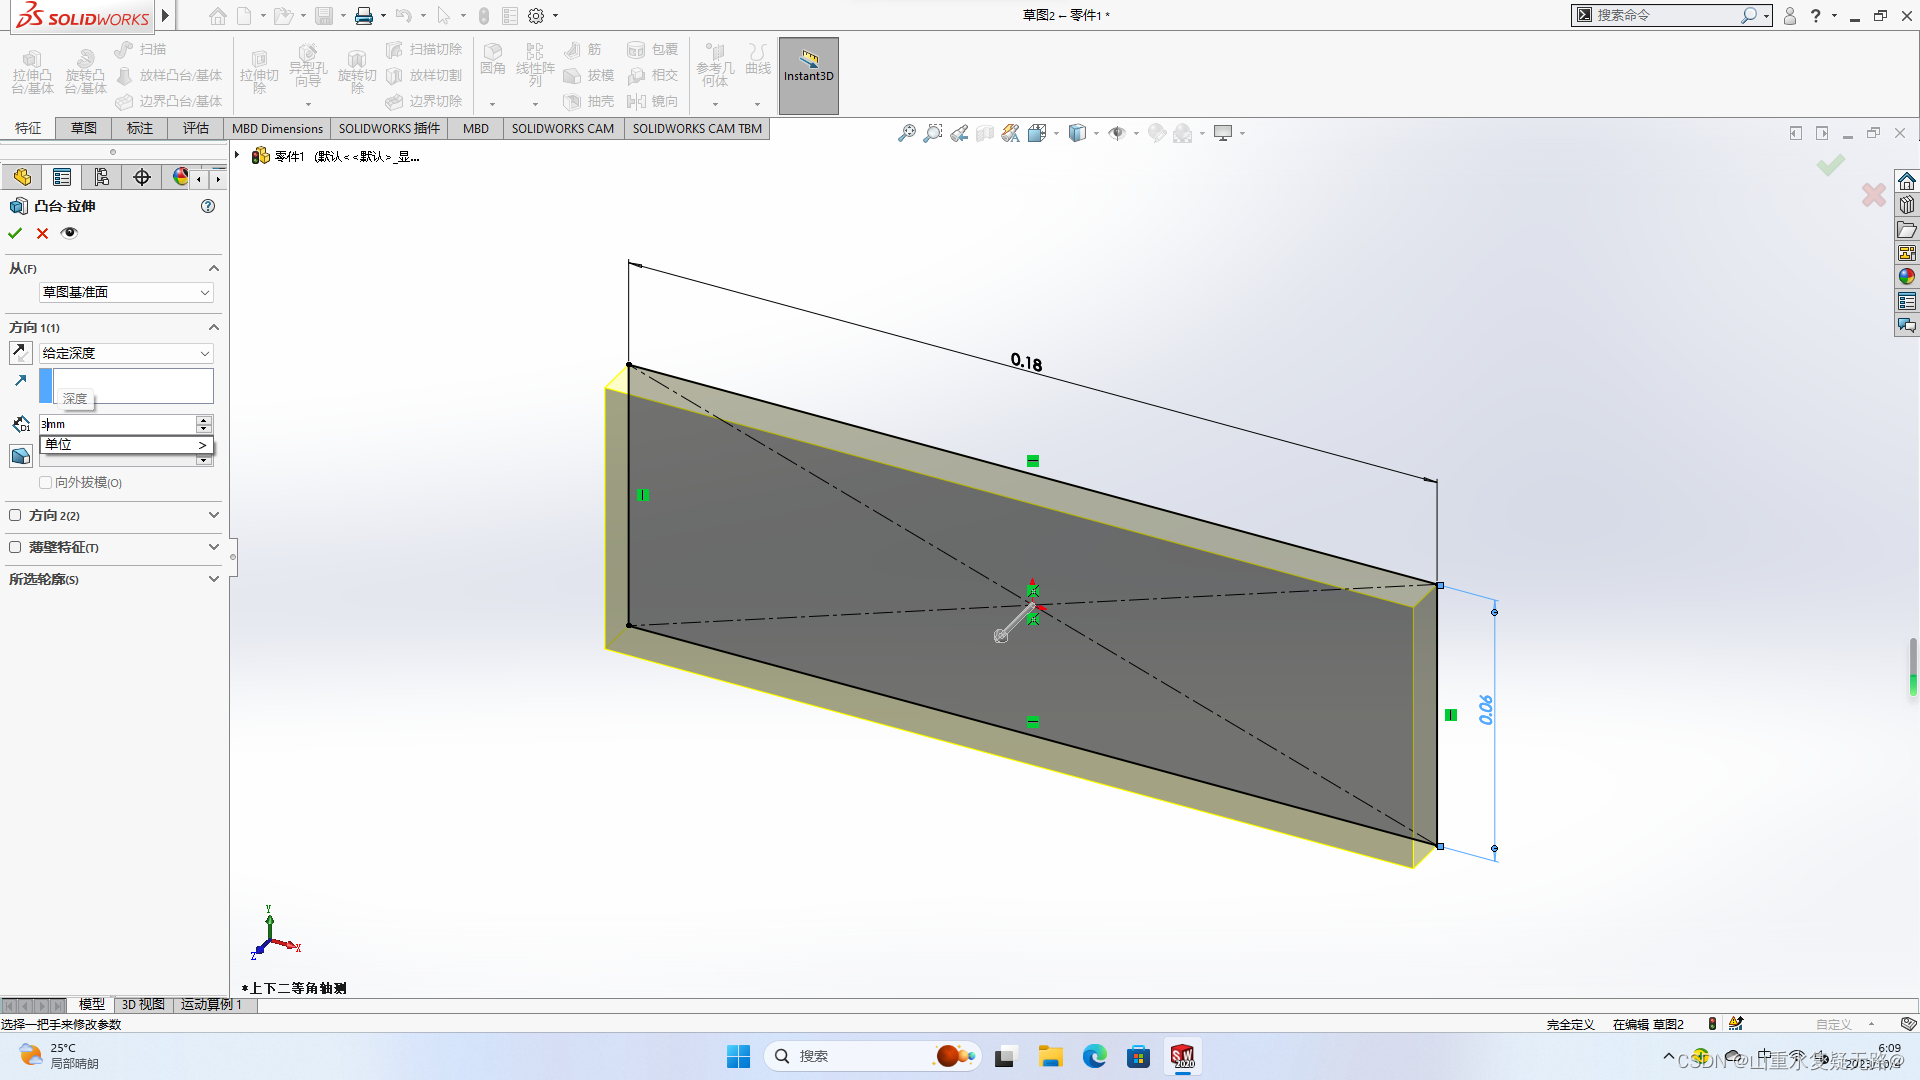Open the PropertyManager tab icon

pyautogui.click(x=61, y=177)
